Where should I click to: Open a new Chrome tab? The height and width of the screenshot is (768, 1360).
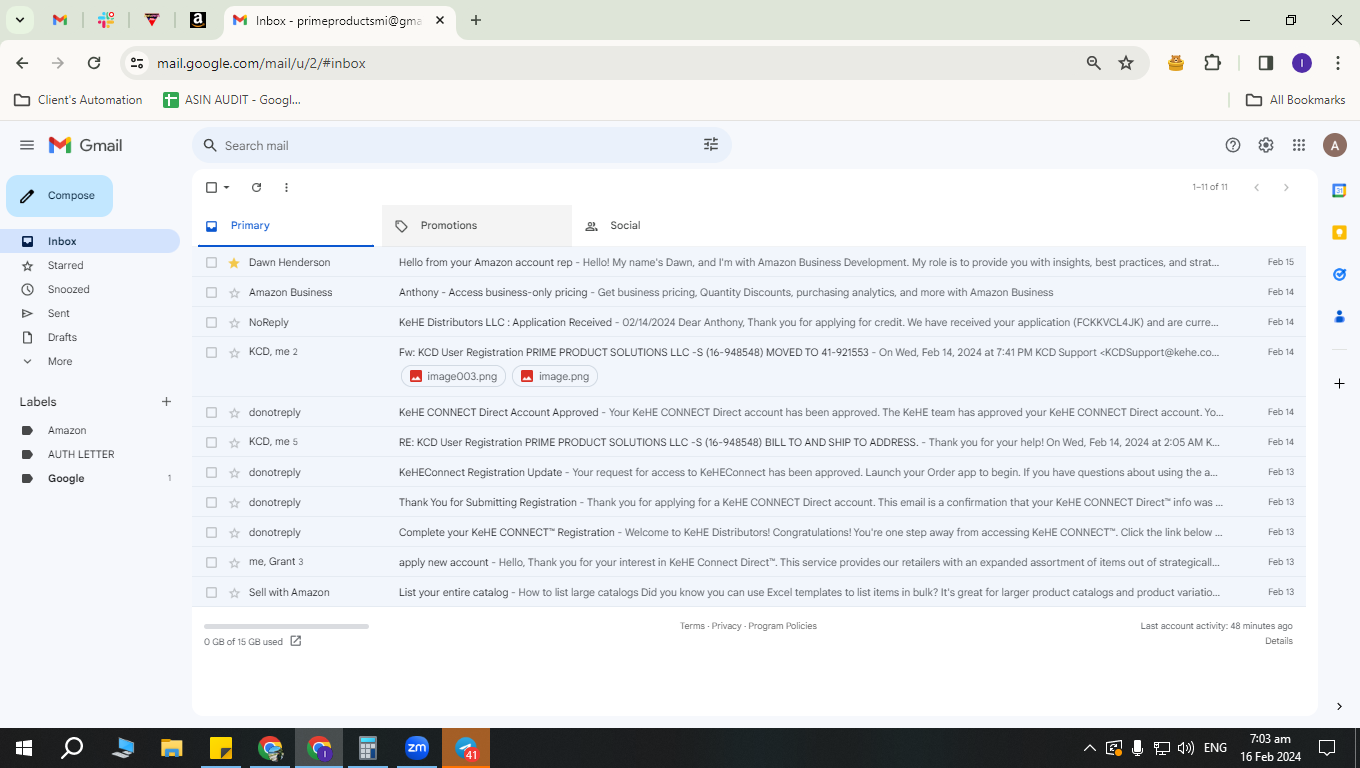(476, 20)
